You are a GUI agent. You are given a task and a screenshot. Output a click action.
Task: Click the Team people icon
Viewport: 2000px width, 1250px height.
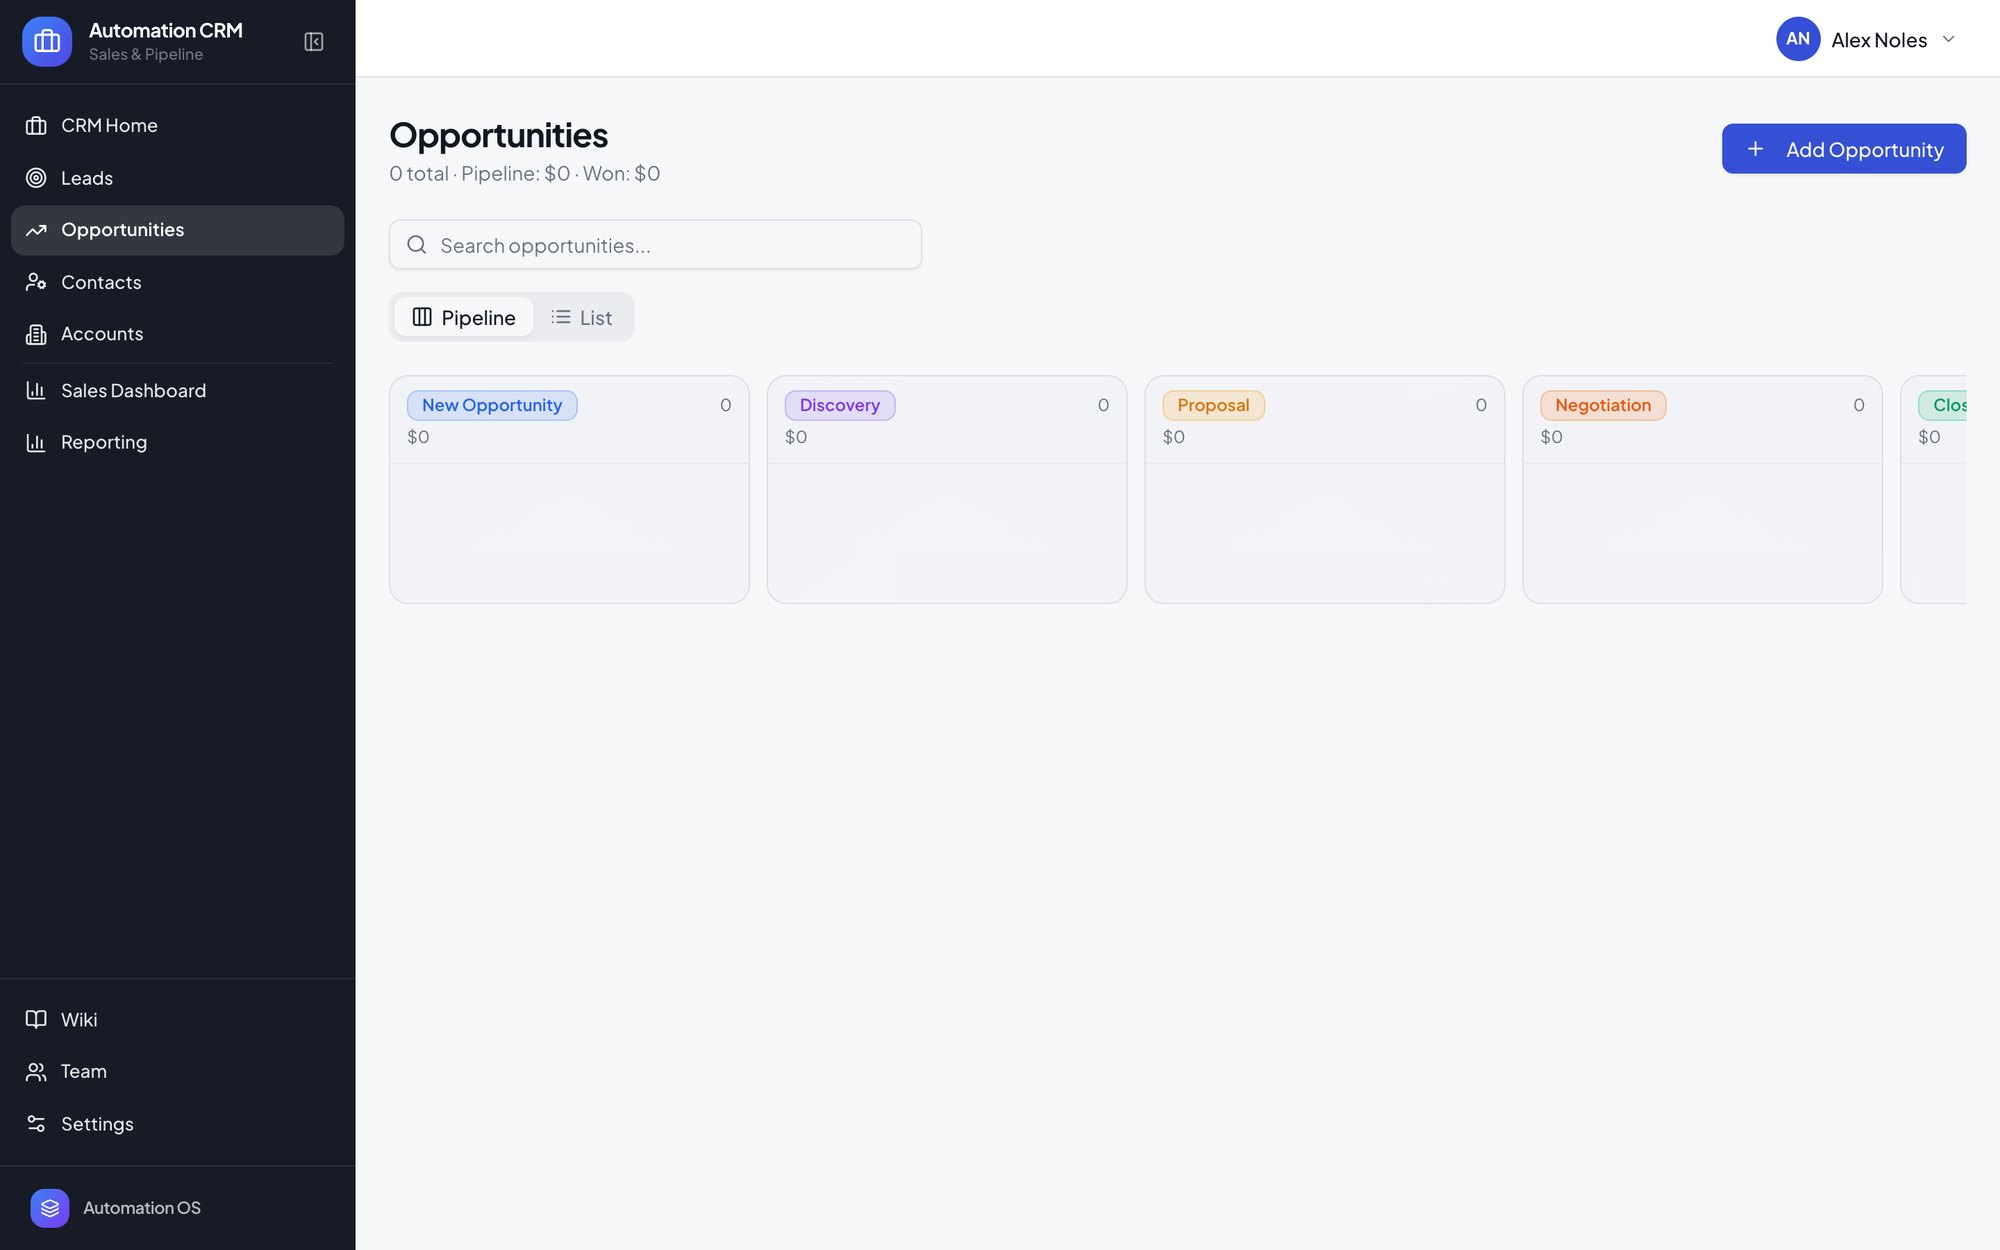pos(36,1071)
